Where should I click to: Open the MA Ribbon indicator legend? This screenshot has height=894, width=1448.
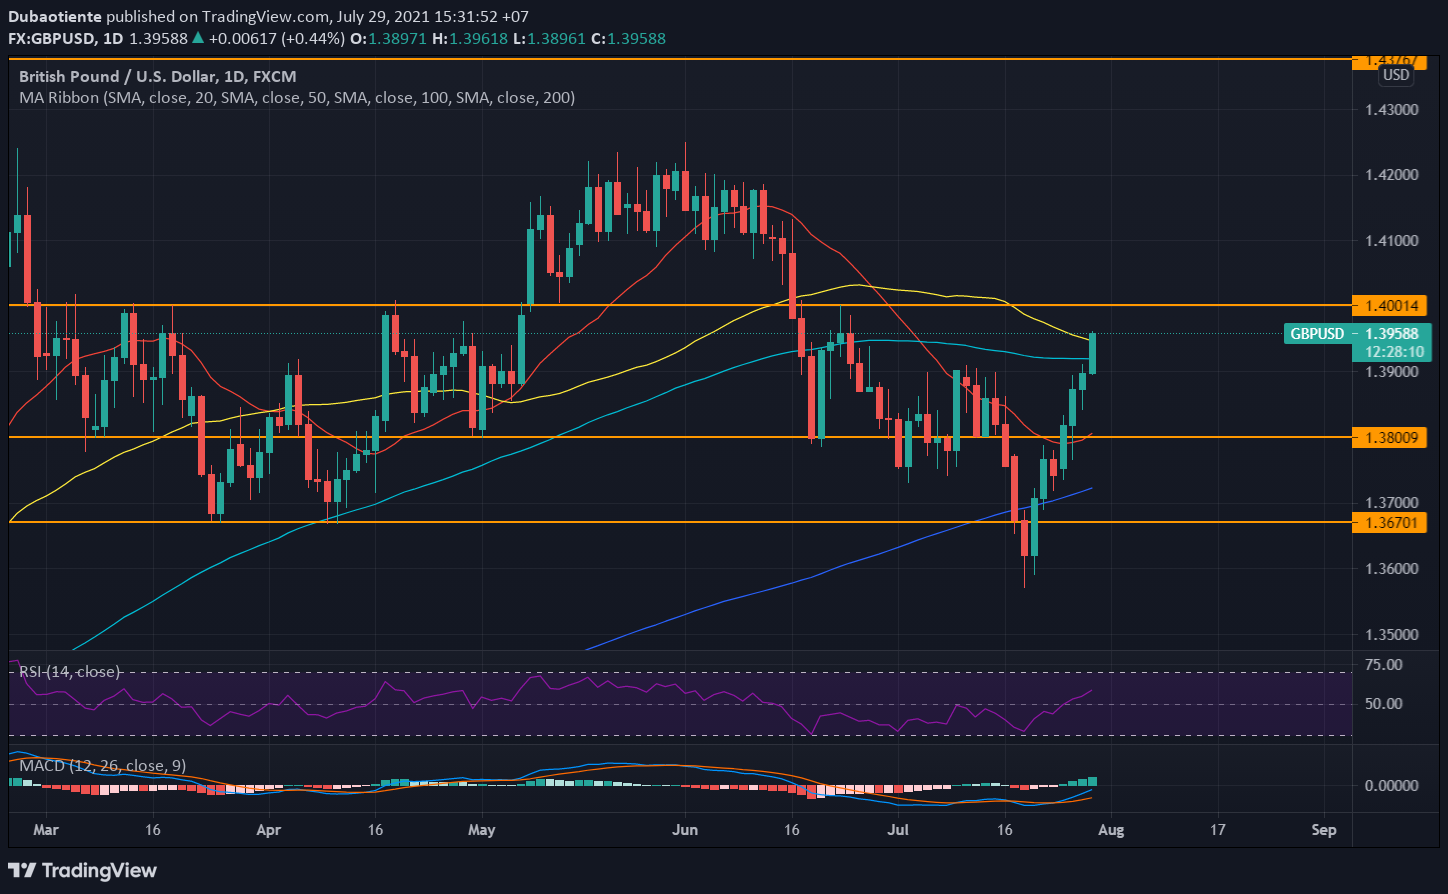[297, 98]
